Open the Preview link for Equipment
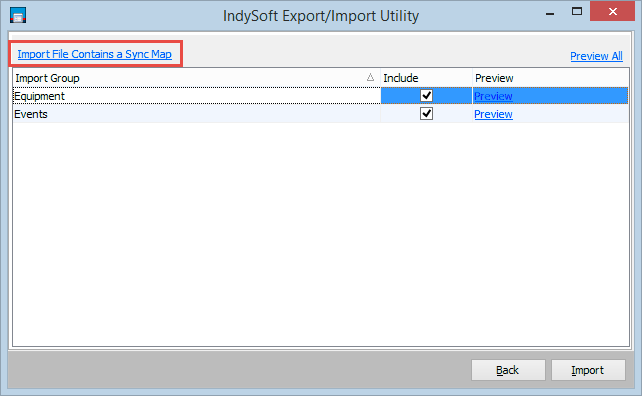This screenshot has width=642, height=396. 493,96
